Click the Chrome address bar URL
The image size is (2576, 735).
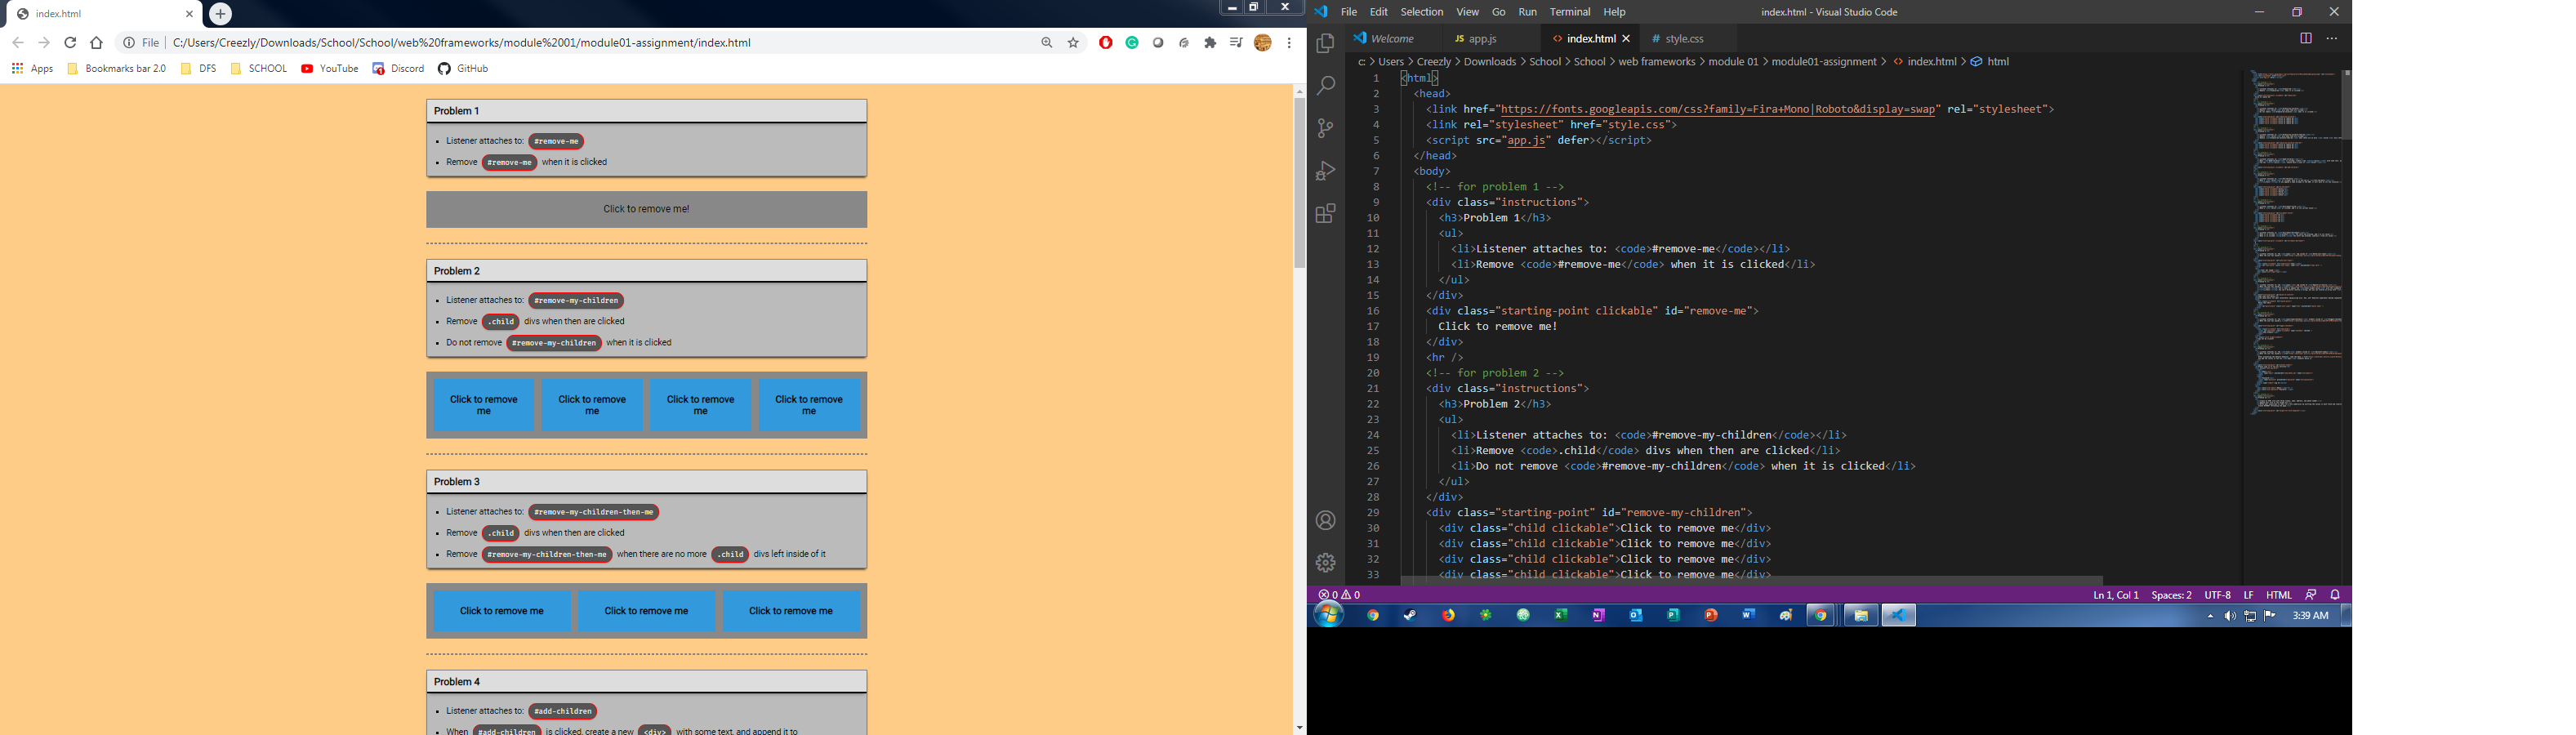pyautogui.click(x=462, y=43)
